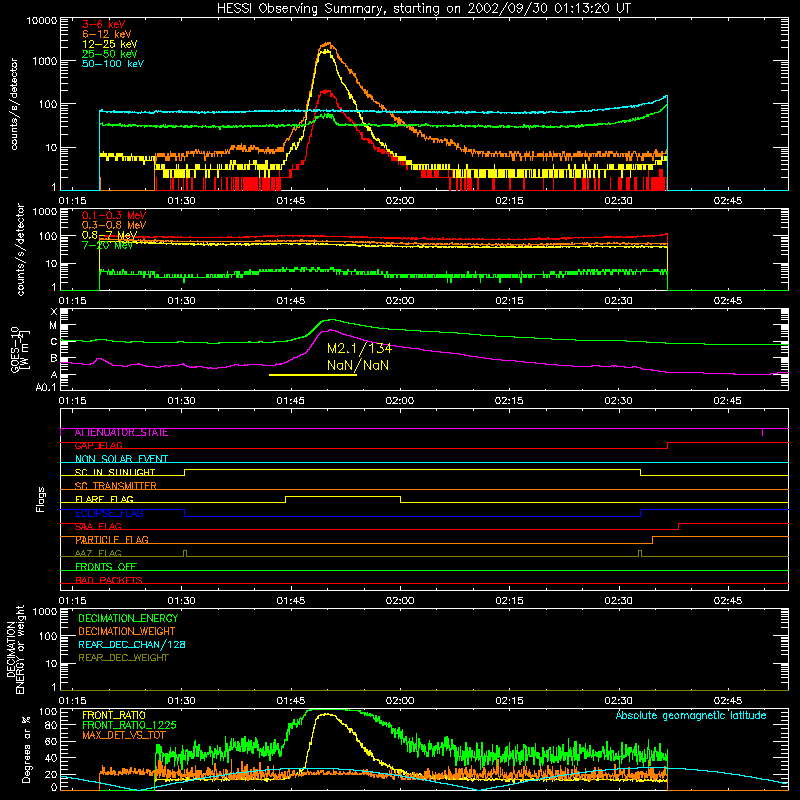Click the peak of the orange 6-12 keV curve
This screenshot has height=800, width=800.
coord(328,43)
